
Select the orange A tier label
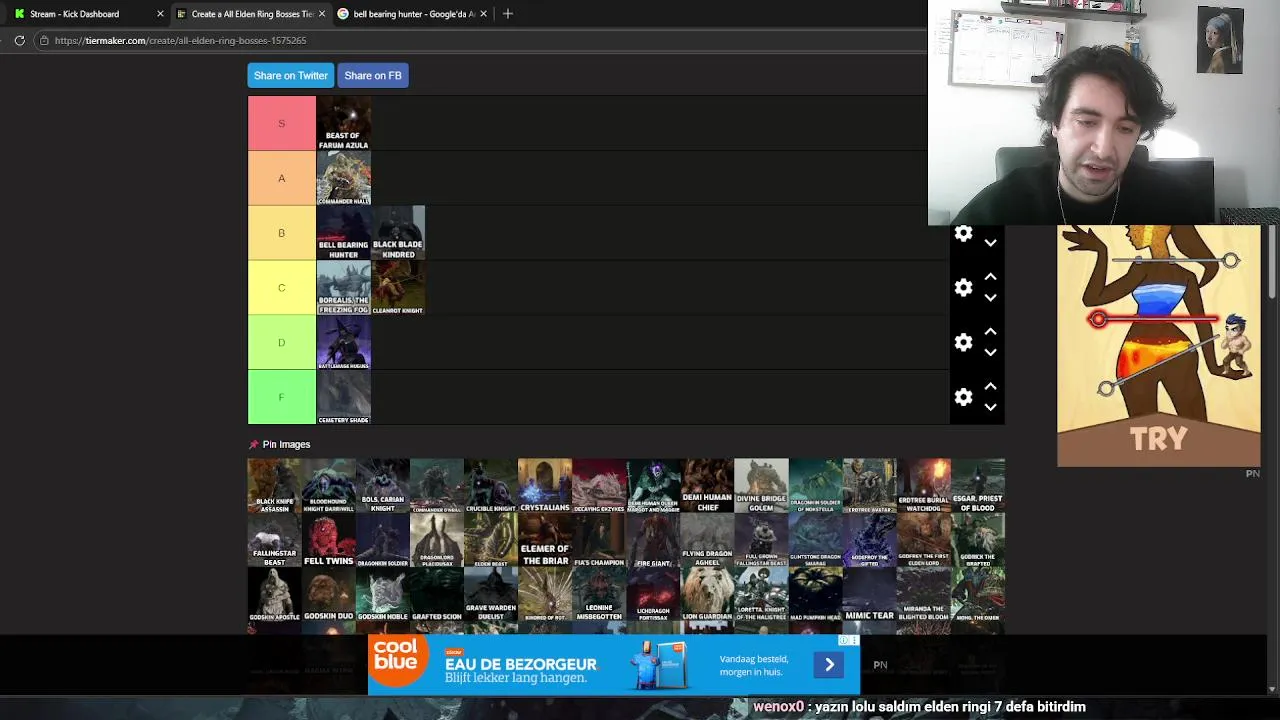282,178
